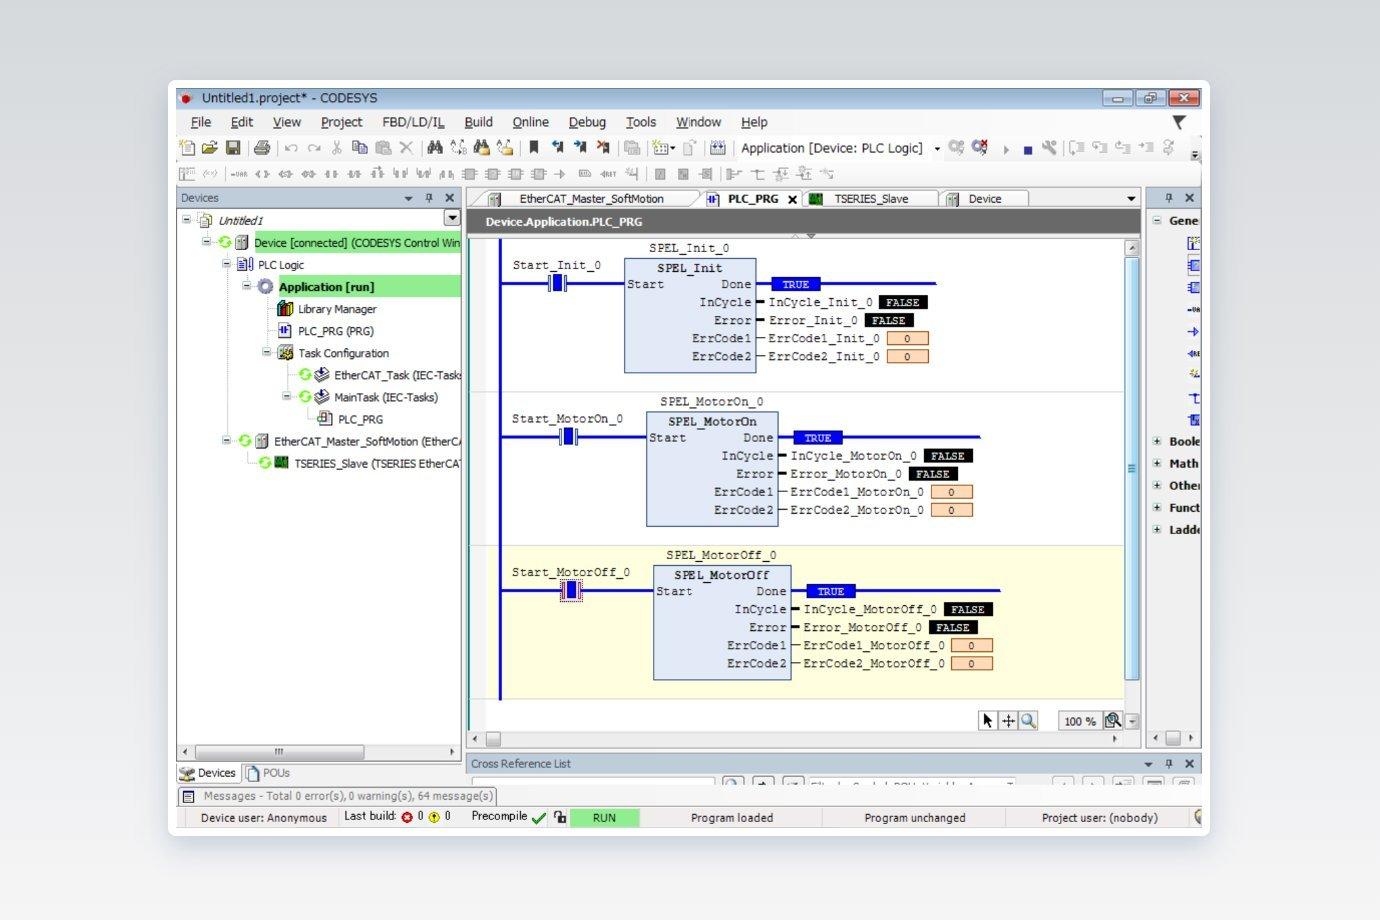The image size is (1380, 920).
Task: Open the Messages panel summary
Action: pos(338,796)
